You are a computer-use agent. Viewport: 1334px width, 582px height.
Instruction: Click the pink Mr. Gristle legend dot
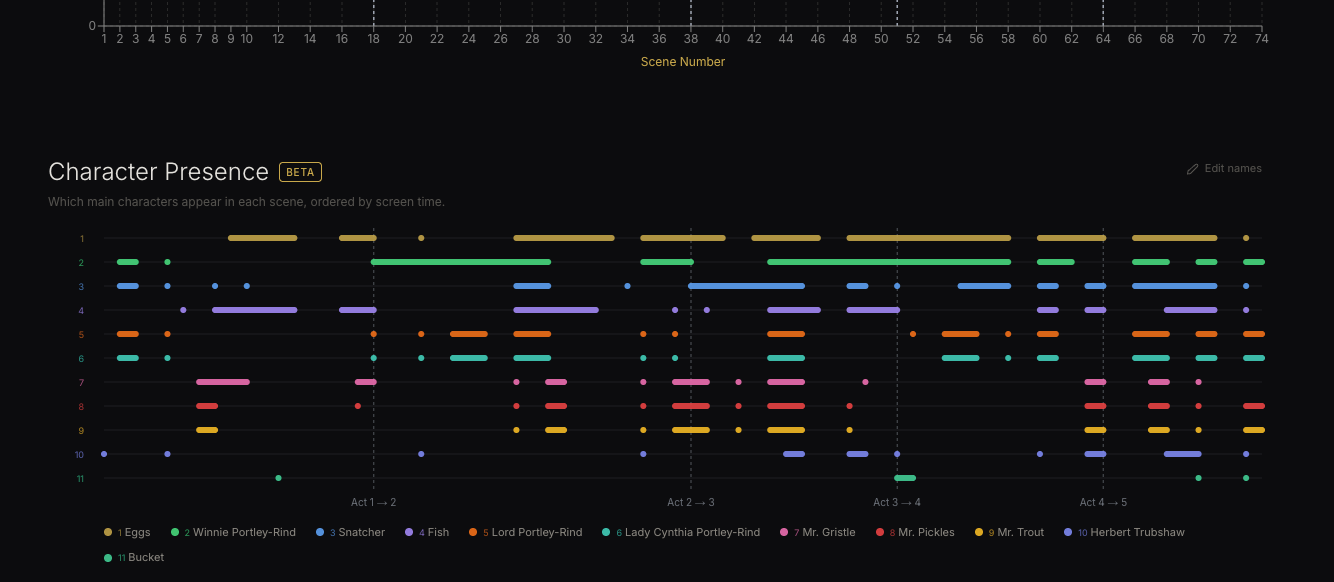[784, 533]
